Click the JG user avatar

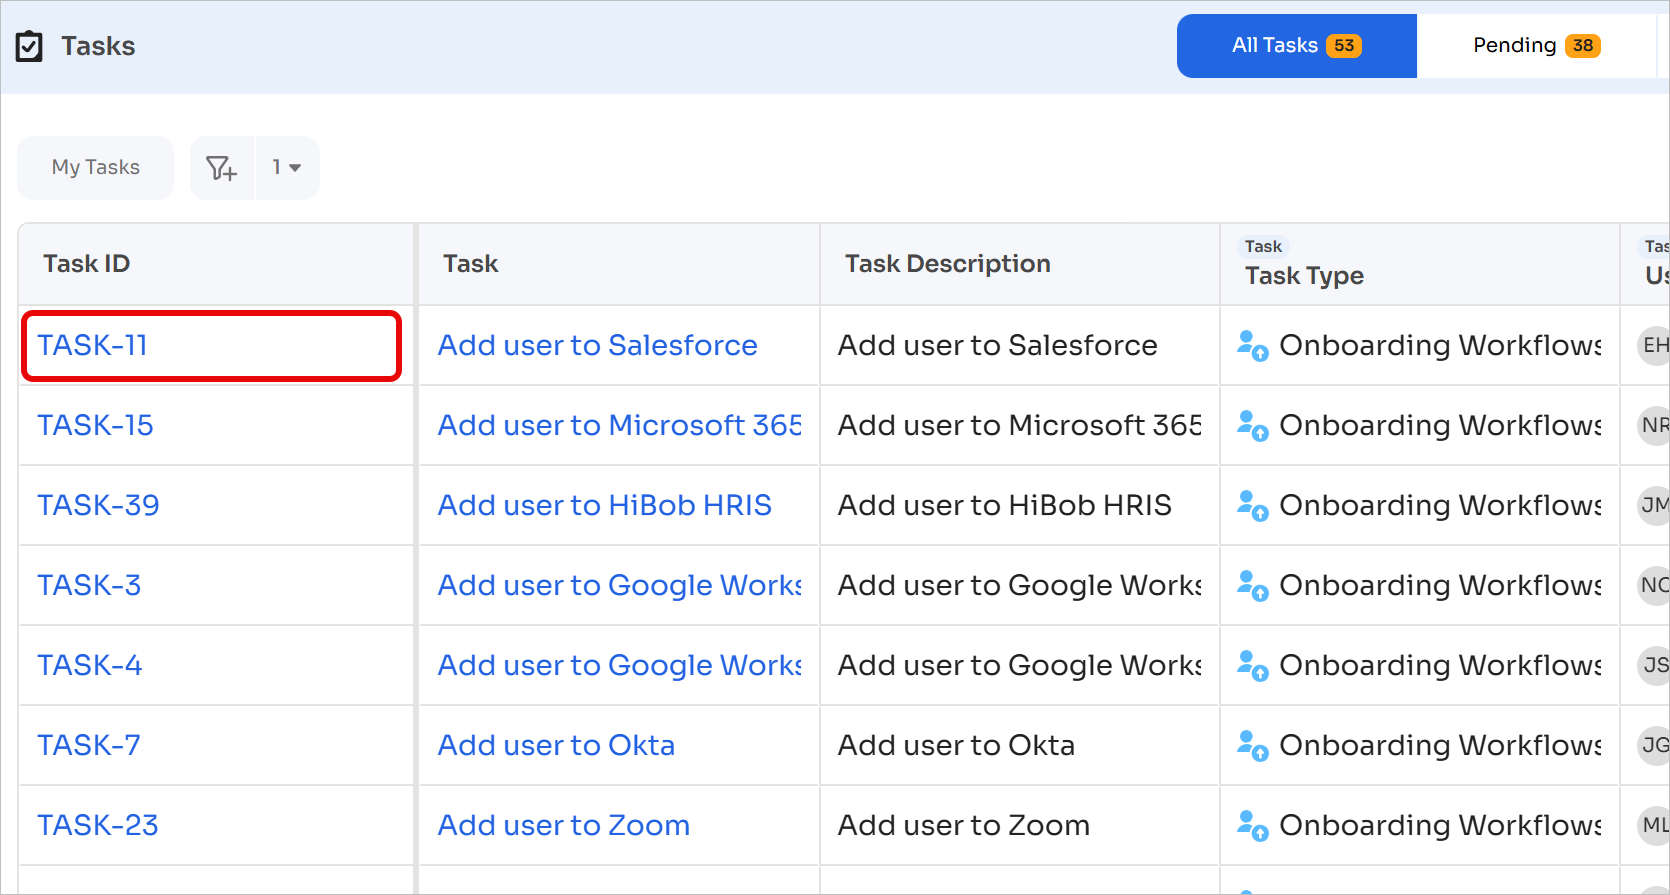click(1654, 745)
